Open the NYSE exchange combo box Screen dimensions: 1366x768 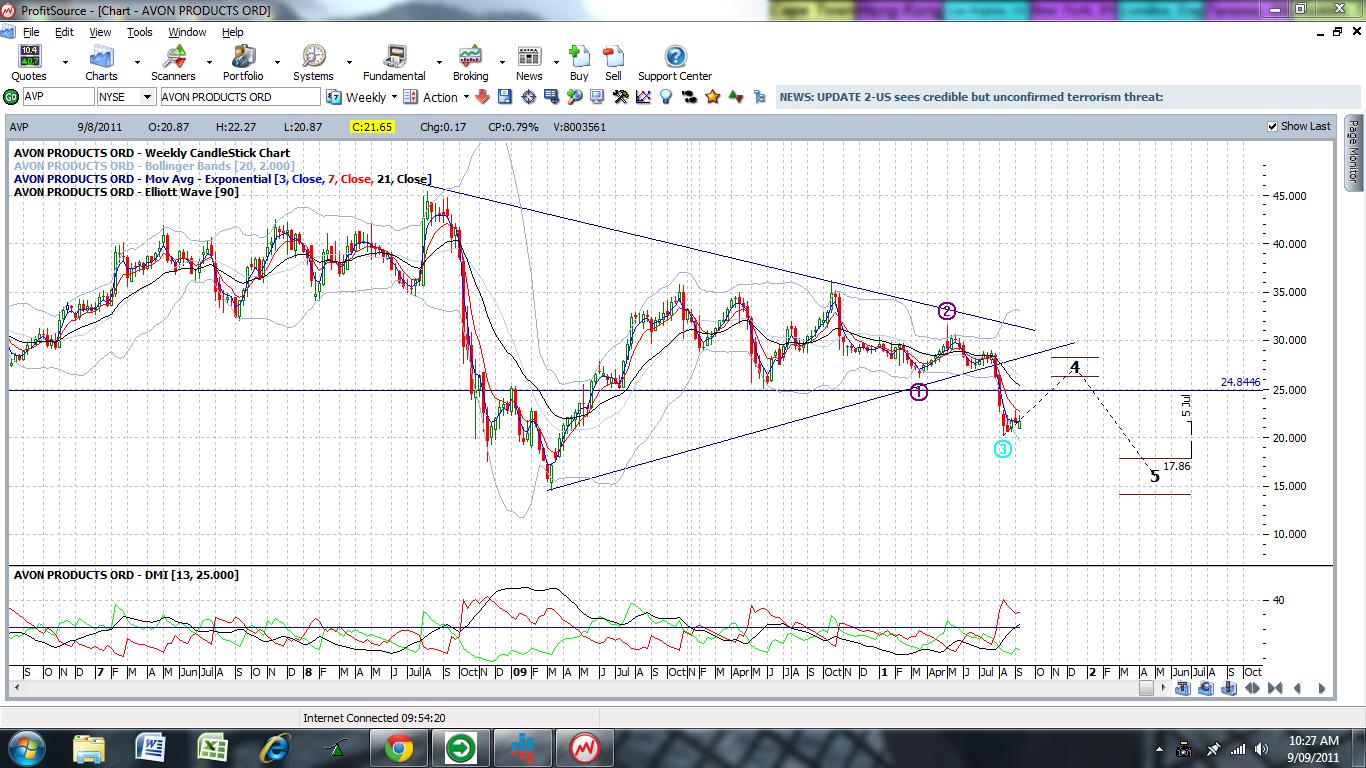pyautogui.click(x=127, y=97)
